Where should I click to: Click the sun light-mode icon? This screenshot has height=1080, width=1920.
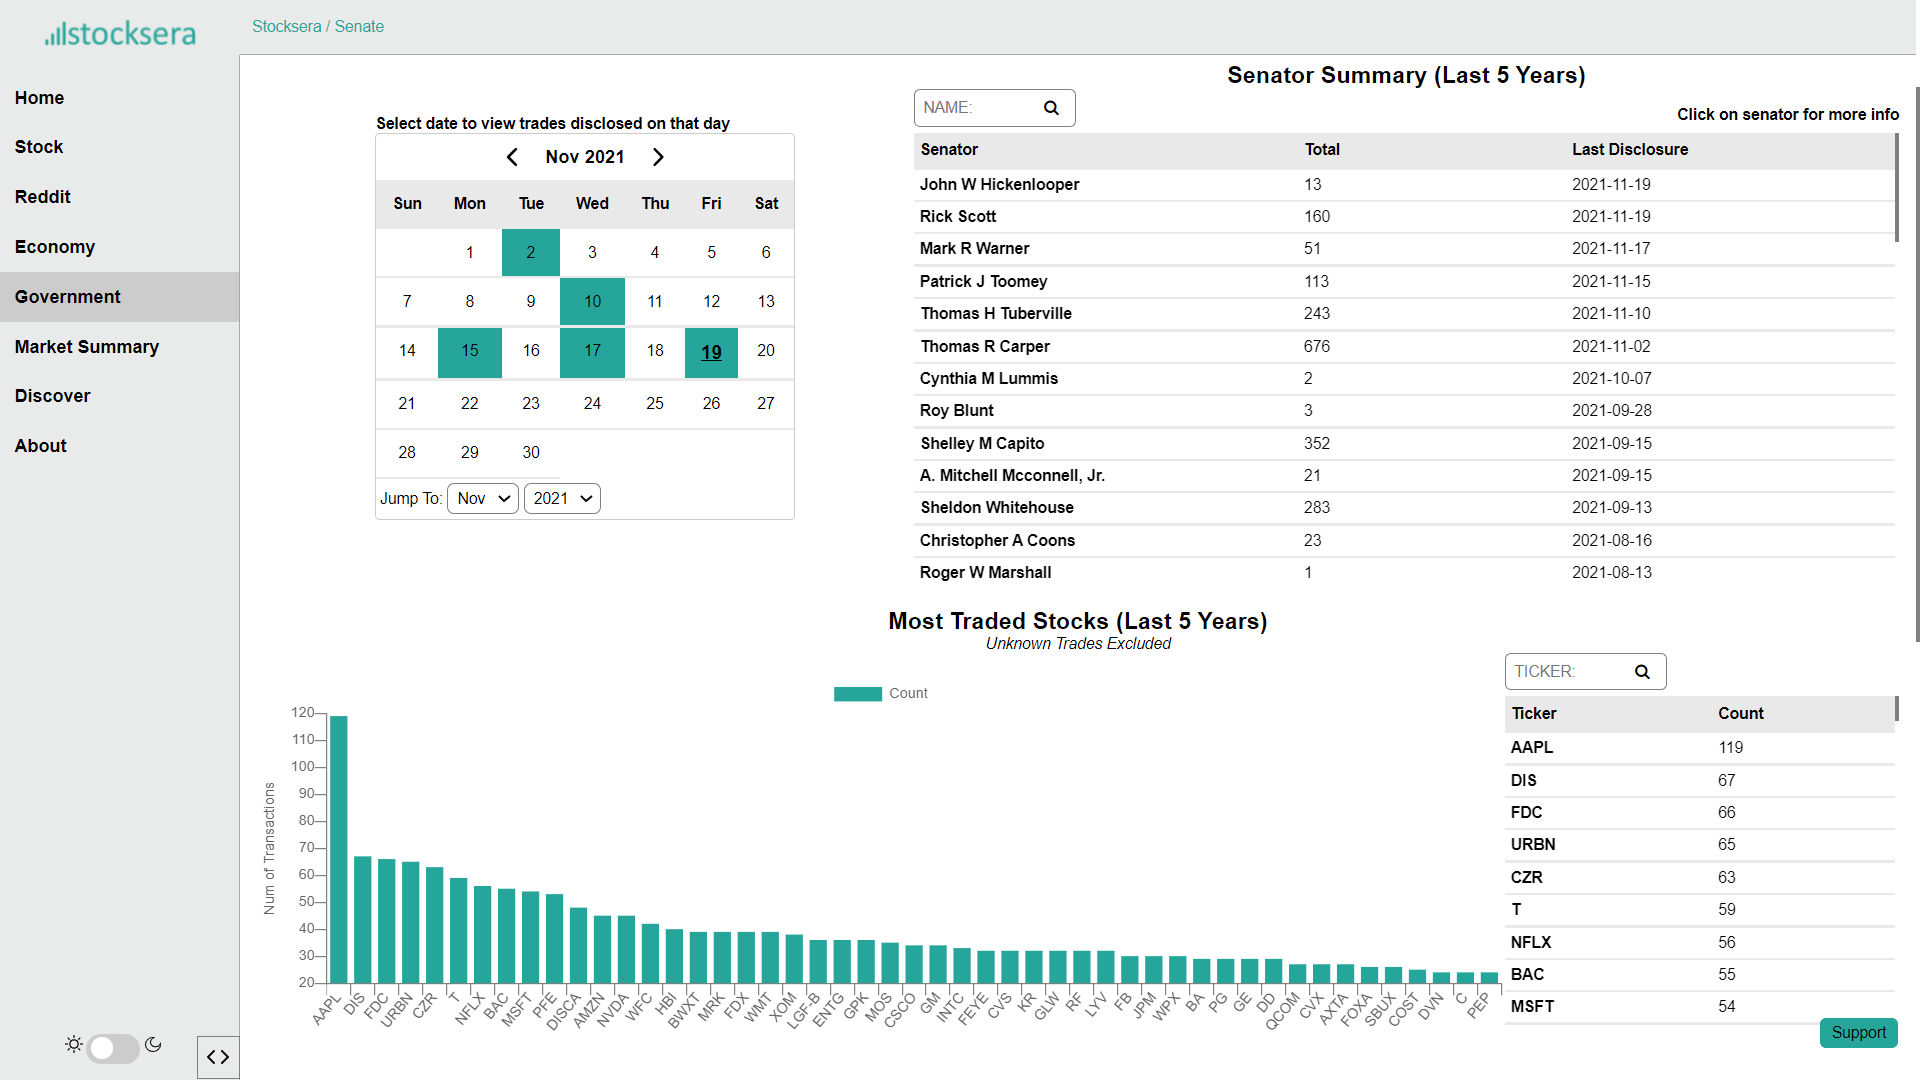tap(73, 1044)
